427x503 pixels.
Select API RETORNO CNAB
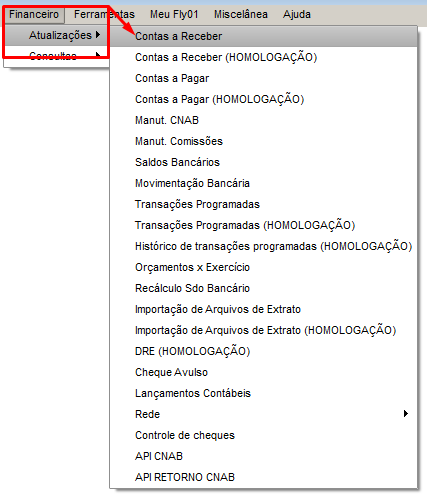tap(263, 477)
